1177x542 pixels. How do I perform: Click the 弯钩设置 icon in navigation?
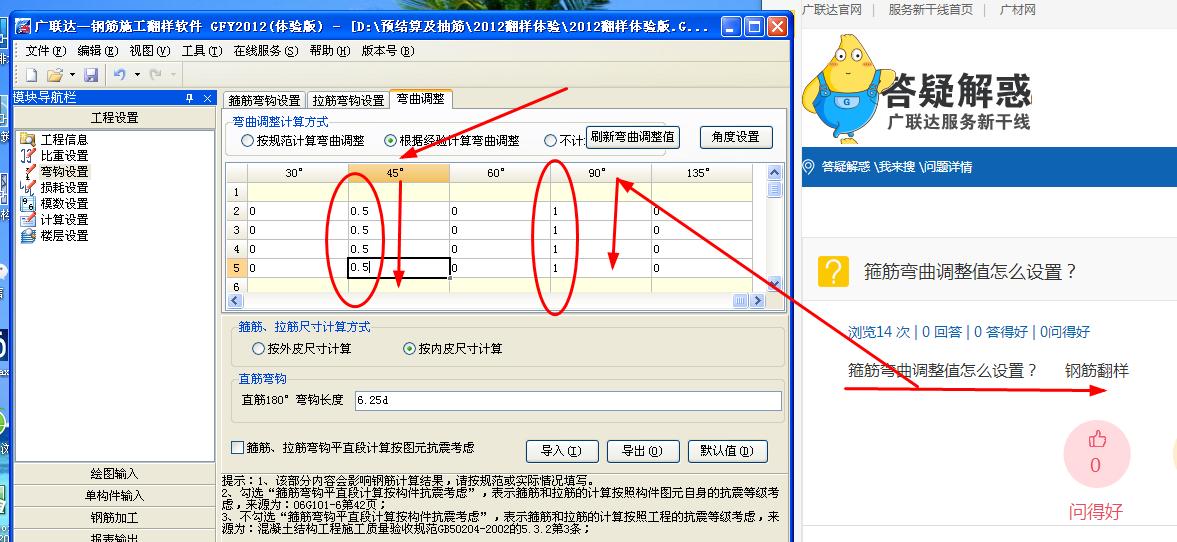click(x=28, y=171)
